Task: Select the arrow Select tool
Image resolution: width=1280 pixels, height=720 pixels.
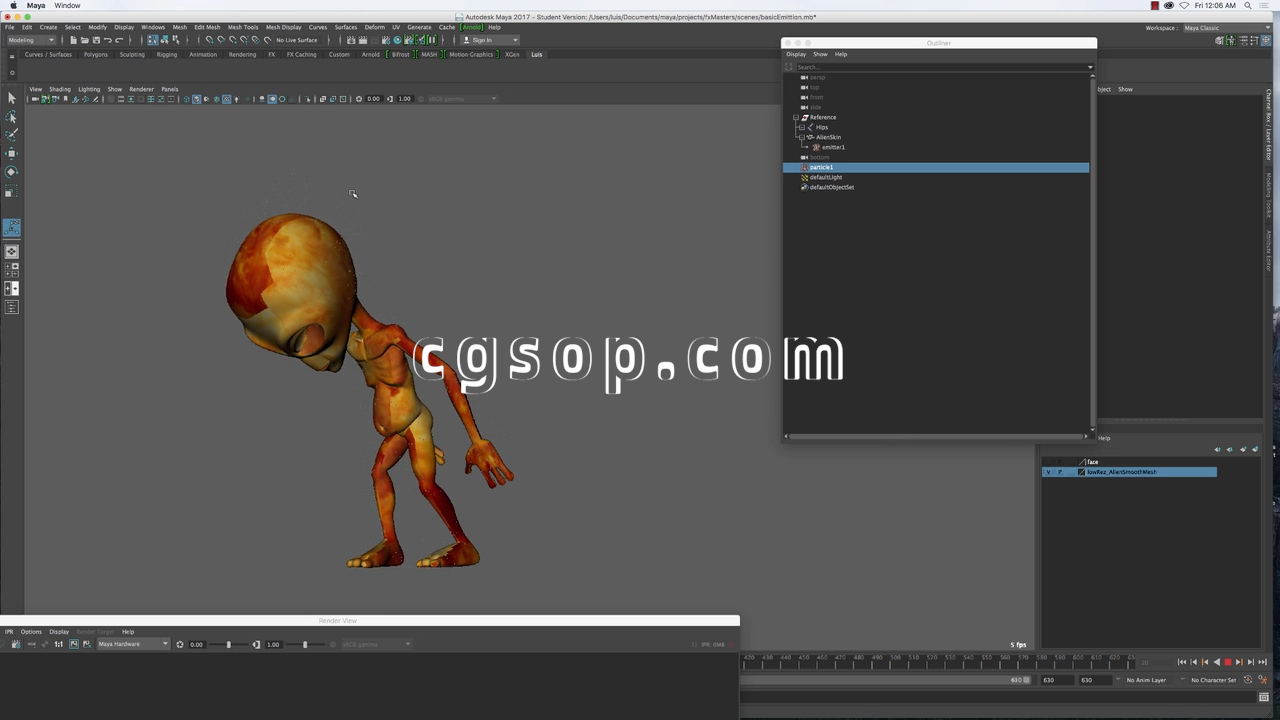Action: click(x=12, y=98)
